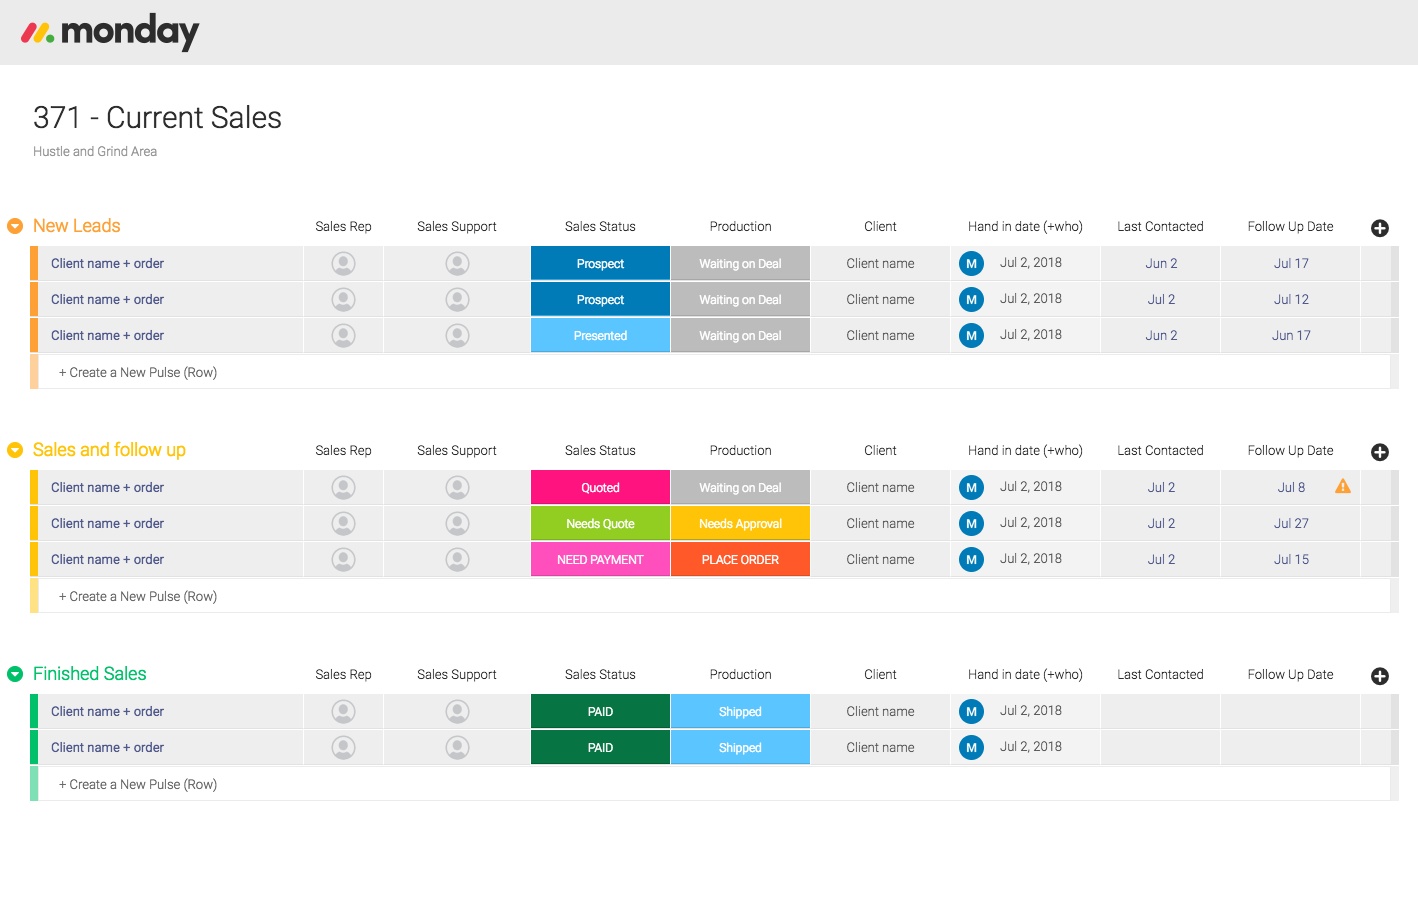Viewport: 1418px width, 915px height.
Task: Create a new pulse in Finished Sales
Action: click(x=138, y=785)
